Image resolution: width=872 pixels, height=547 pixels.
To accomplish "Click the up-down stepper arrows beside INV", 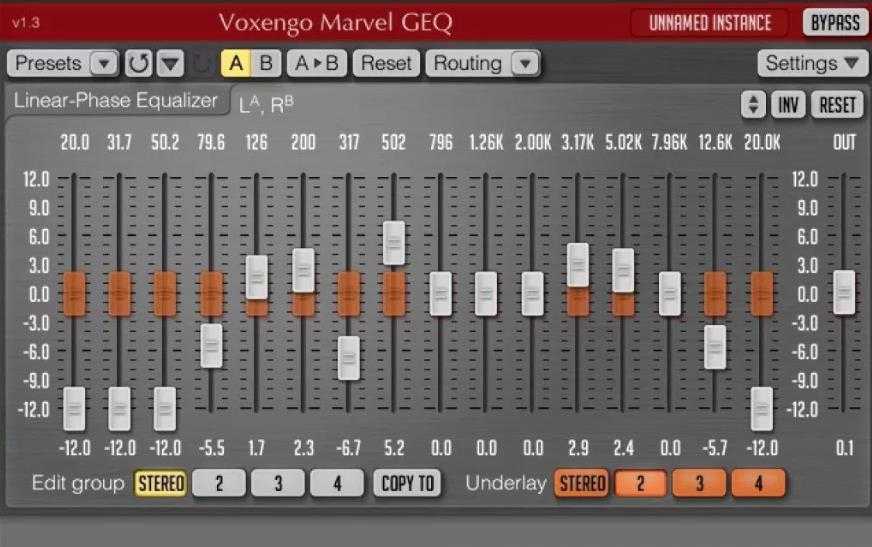I will pyautogui.click(x=752, y=104).
